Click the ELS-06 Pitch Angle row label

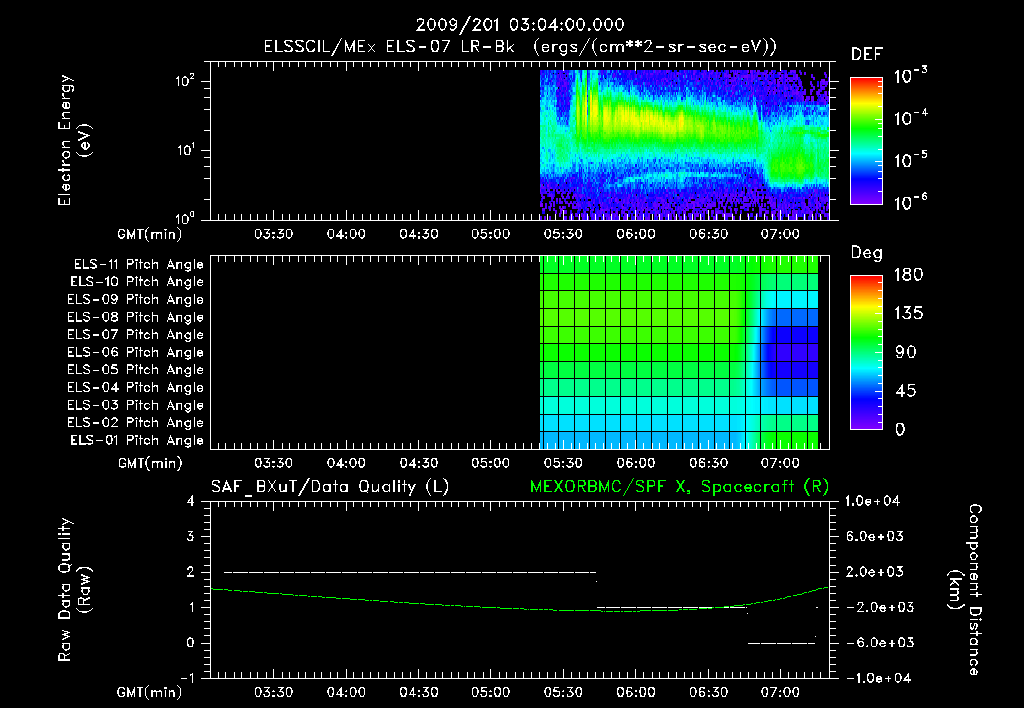[x=136, y=353]
